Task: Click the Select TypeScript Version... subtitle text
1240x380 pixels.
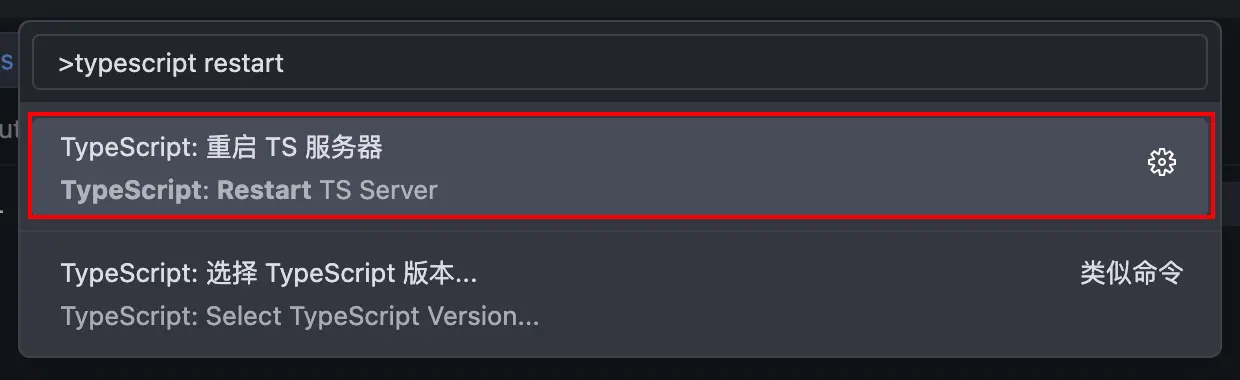Action: click(x=372, y=317)
